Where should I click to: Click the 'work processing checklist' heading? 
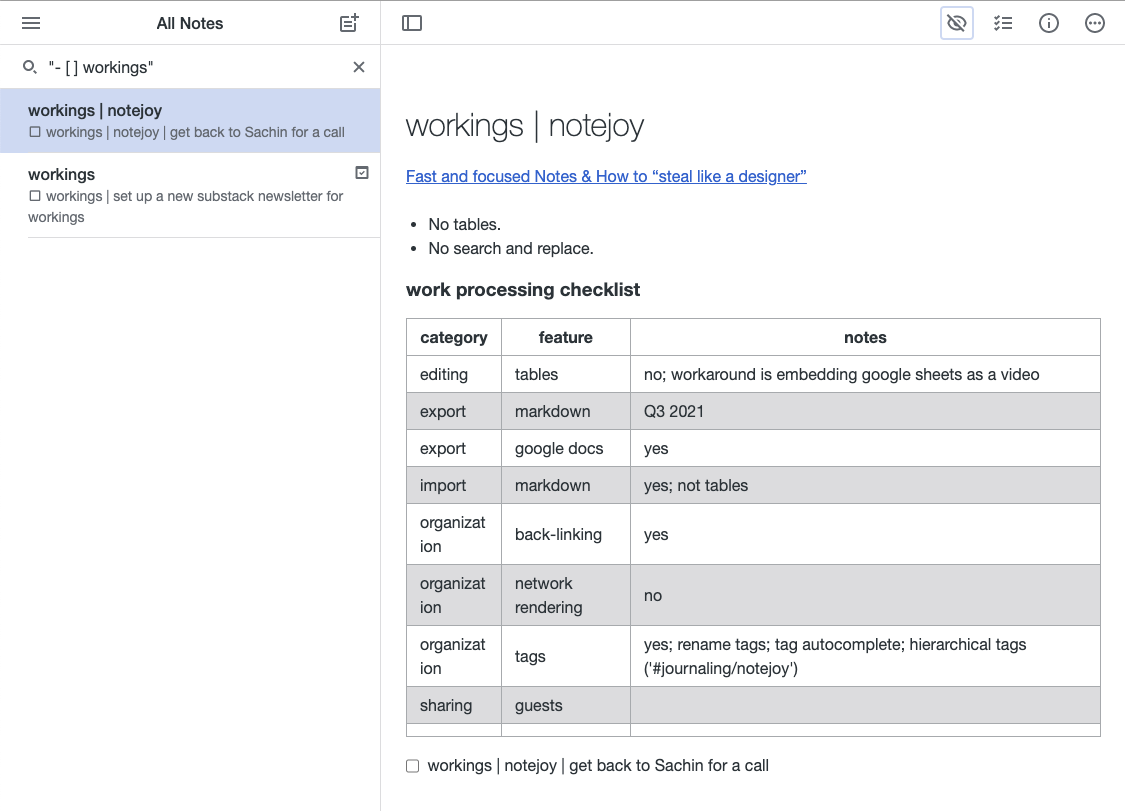pyautogui.click(x=522, y=289)
